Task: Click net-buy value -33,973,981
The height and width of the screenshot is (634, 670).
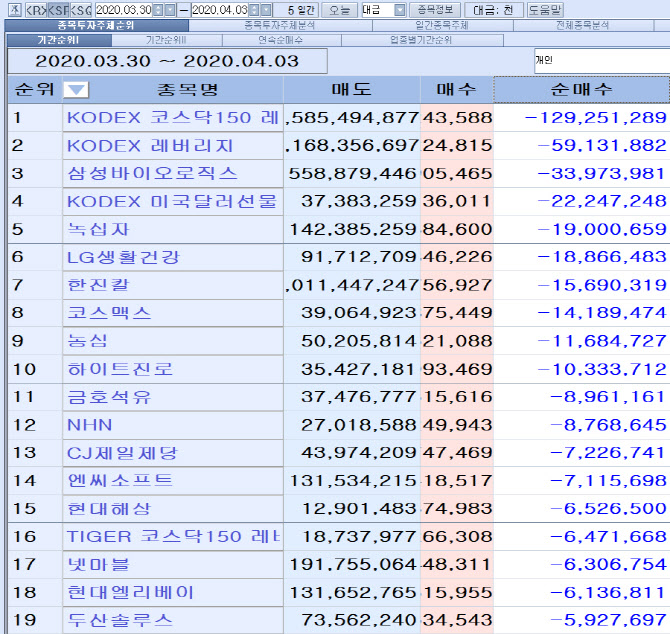Action: [x=602, y=174]
